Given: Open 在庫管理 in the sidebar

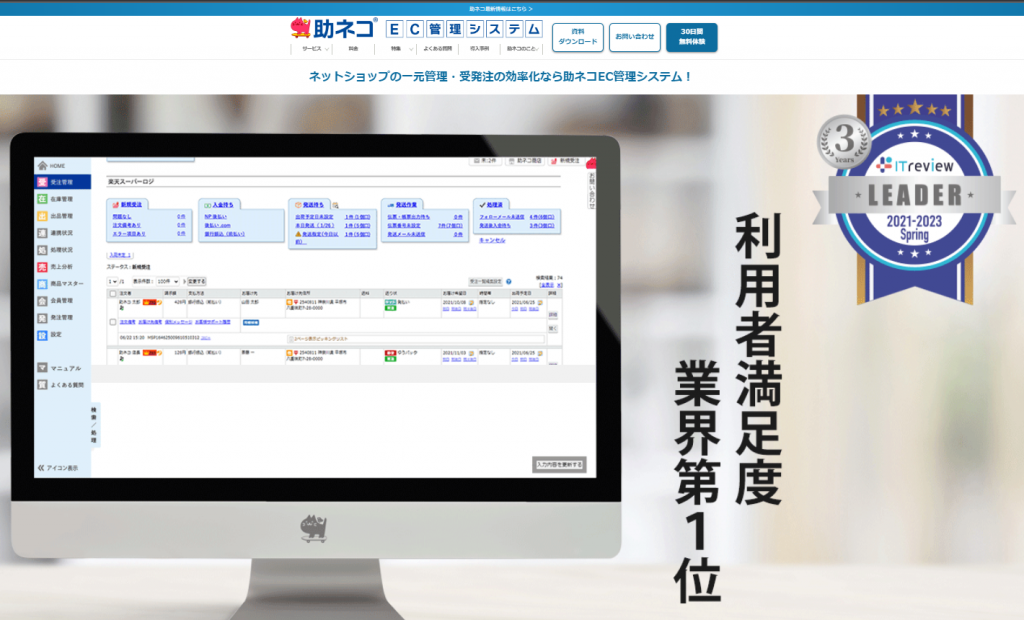Looking at the screenshot, I should click(61, 199).
